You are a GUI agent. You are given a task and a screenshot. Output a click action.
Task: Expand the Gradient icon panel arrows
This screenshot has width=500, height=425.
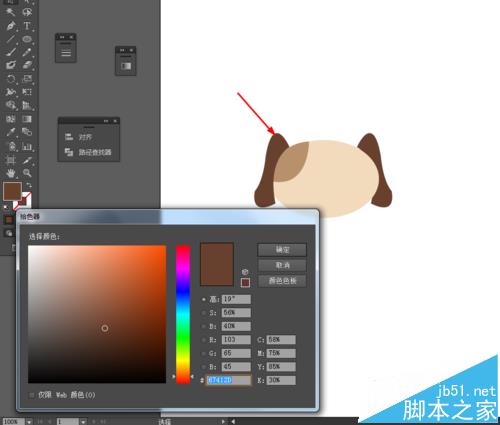[x=122, y=50]
